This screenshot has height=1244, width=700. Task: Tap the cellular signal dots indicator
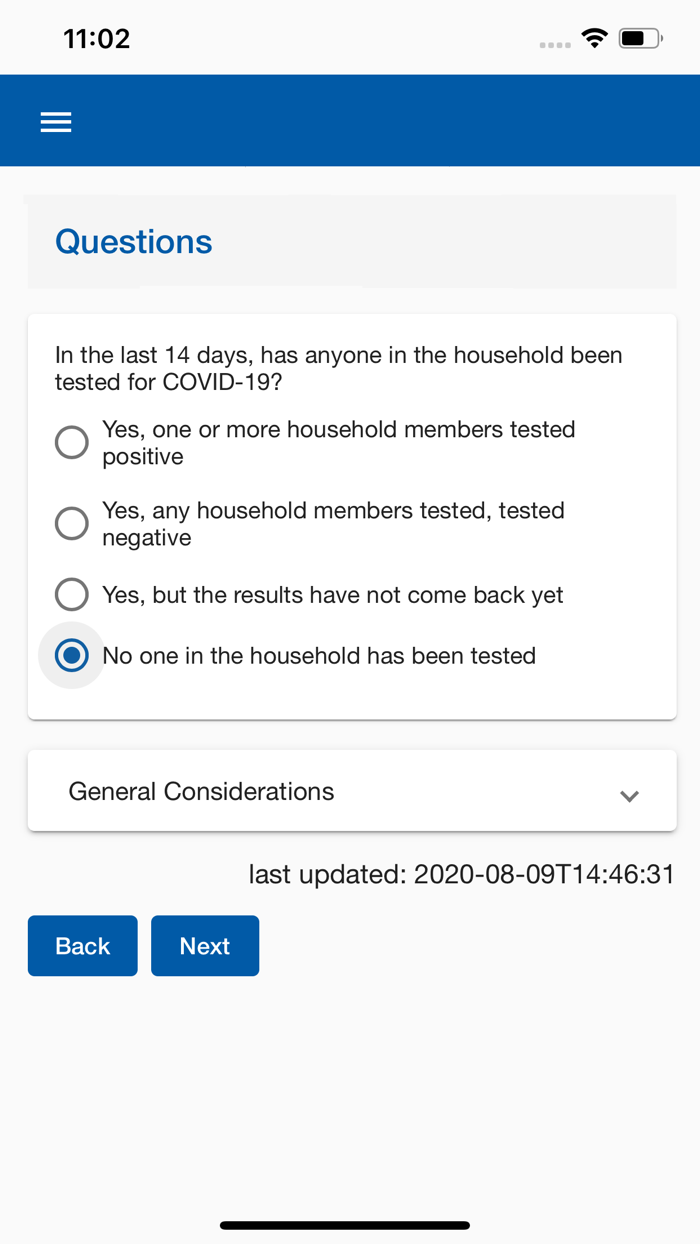(x=556, y=44)
